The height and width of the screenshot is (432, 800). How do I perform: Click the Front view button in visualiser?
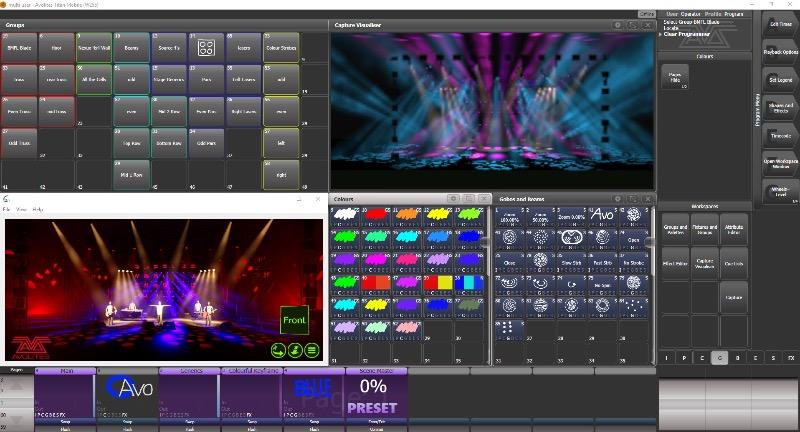(294, 320)
